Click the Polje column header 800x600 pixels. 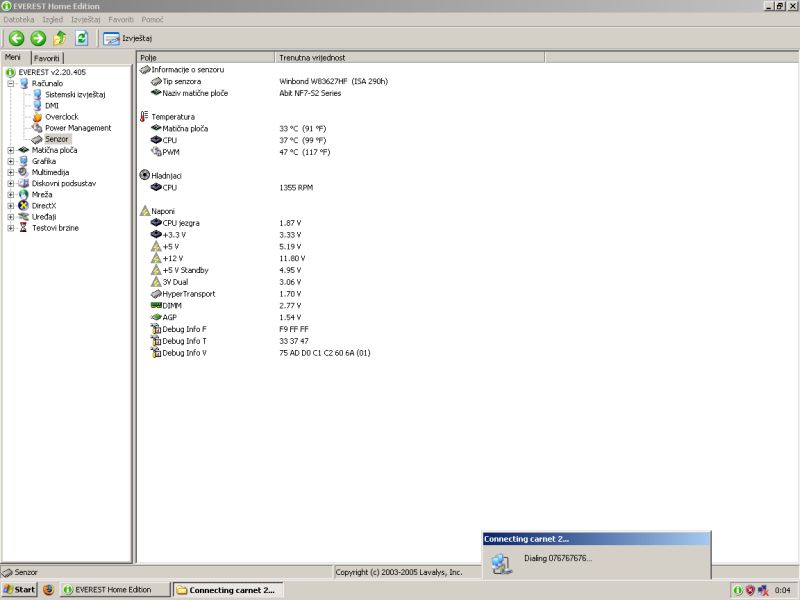pyautogui.click(x=205, y=58)
